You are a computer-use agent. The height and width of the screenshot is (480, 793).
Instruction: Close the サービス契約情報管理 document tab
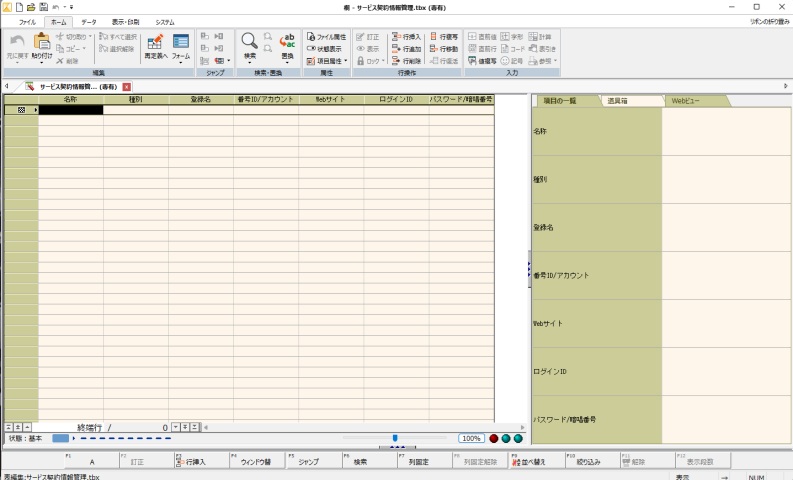click(x=126, y=86)
